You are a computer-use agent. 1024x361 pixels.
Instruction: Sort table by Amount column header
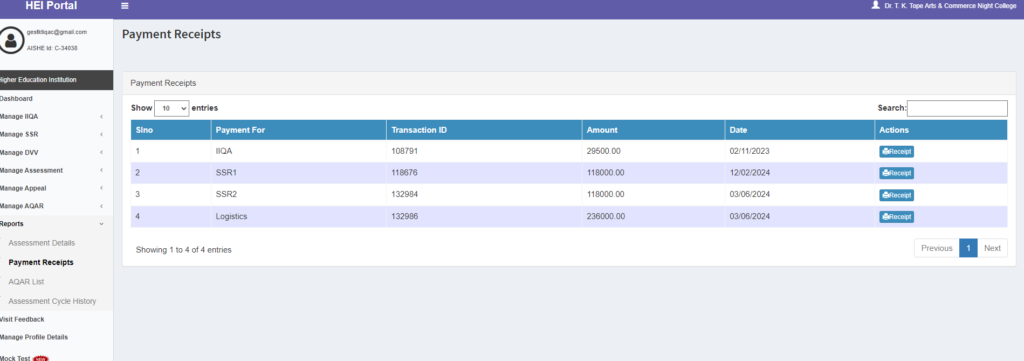click(653, 130)
